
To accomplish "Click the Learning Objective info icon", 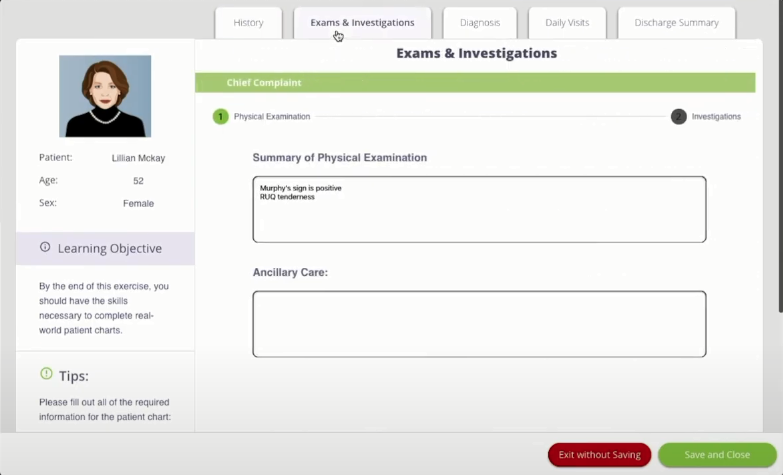I will point(45,247).
